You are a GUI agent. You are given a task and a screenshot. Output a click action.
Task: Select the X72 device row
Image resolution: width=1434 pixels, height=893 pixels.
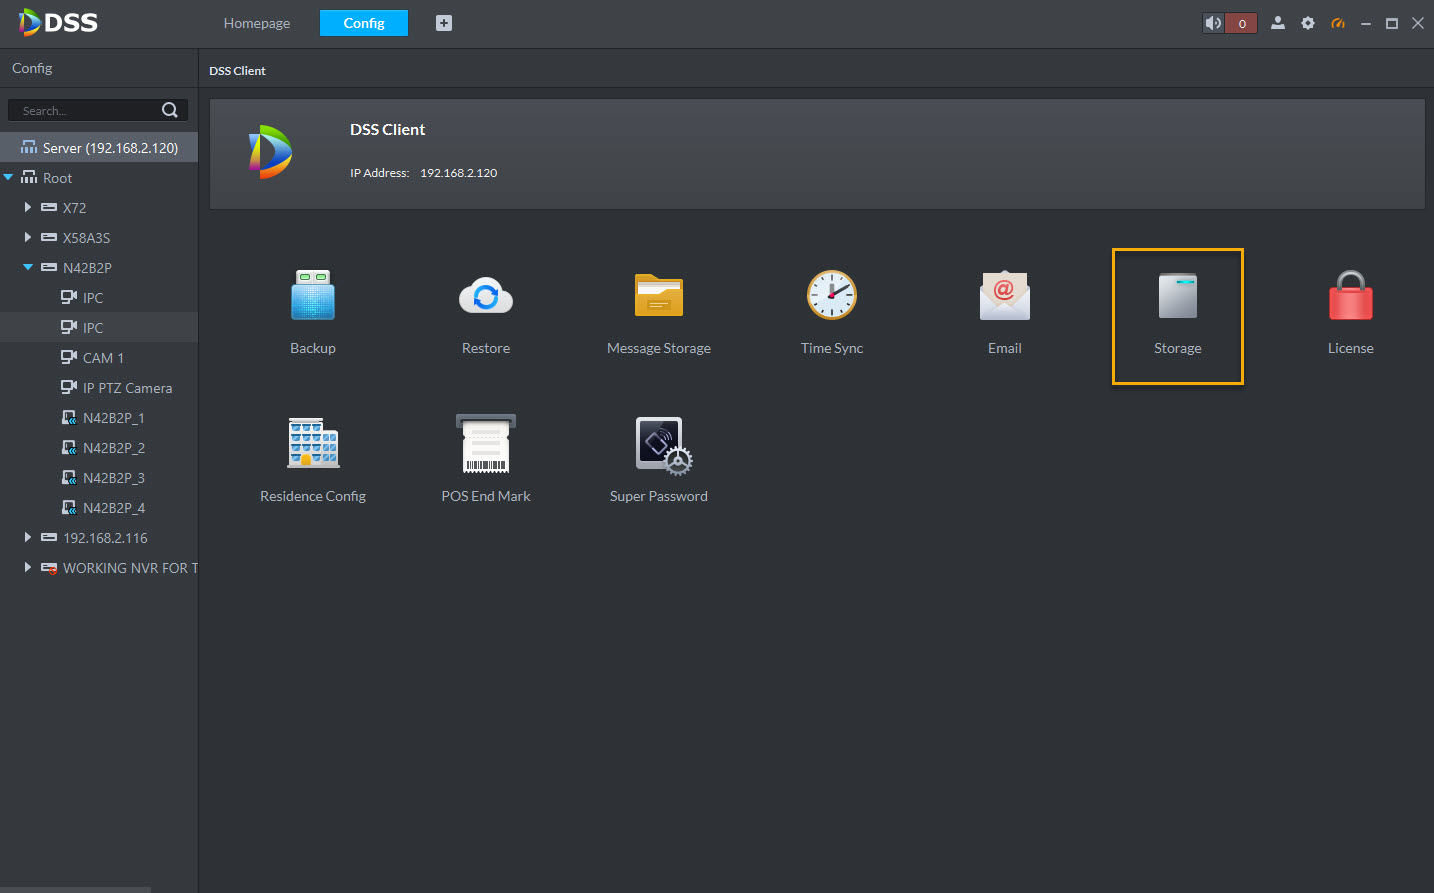(x=99, y=208)
